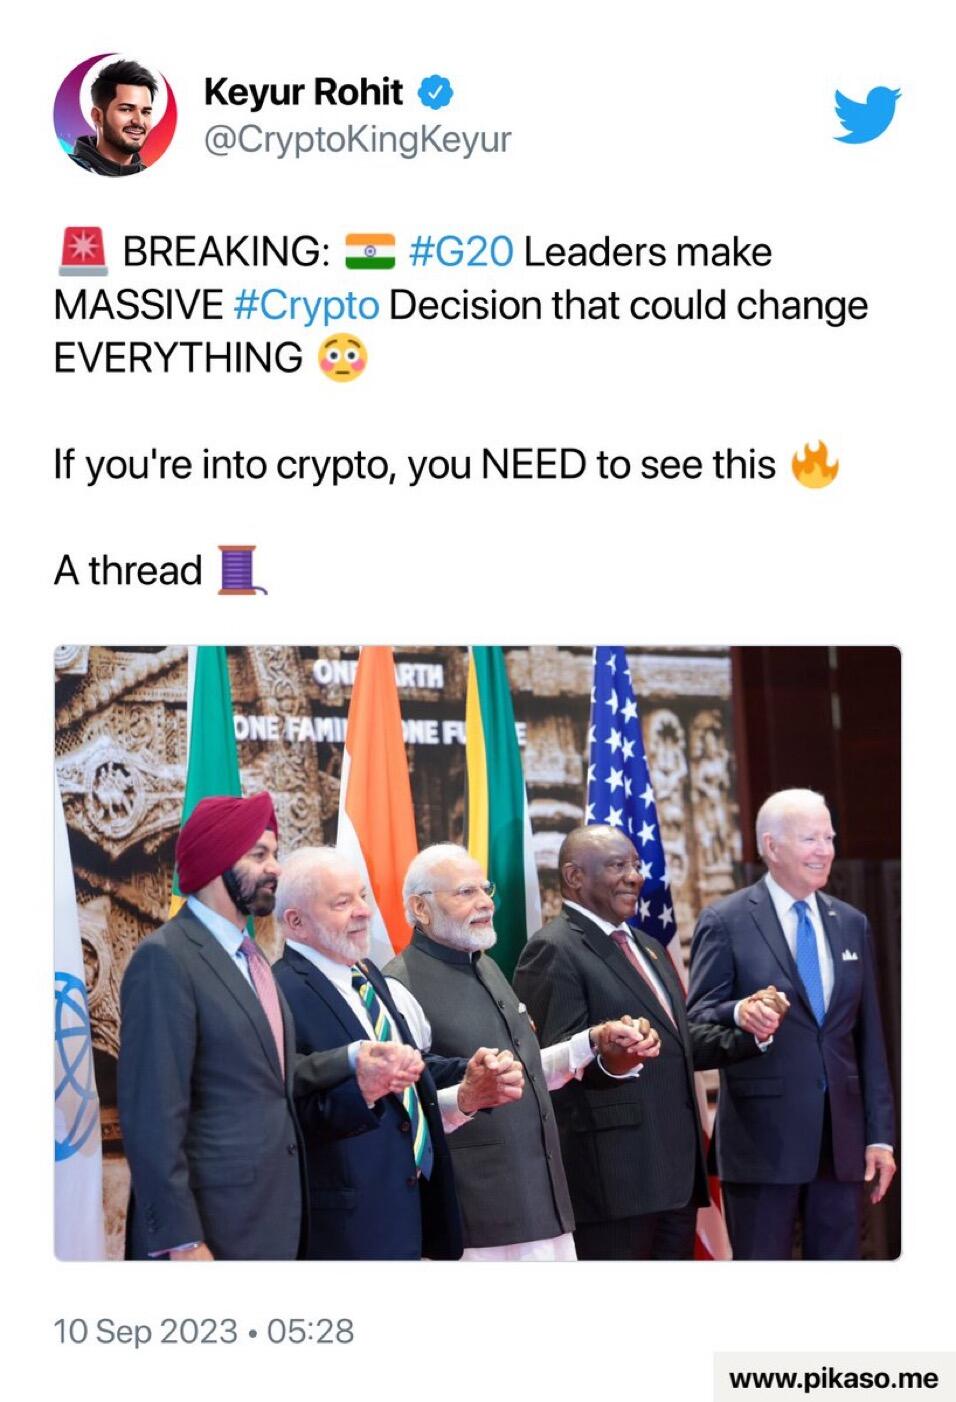This screenshot has height=1402, width=956.
Task: Click the Twitter bird logo
Action: click(866, 114)
